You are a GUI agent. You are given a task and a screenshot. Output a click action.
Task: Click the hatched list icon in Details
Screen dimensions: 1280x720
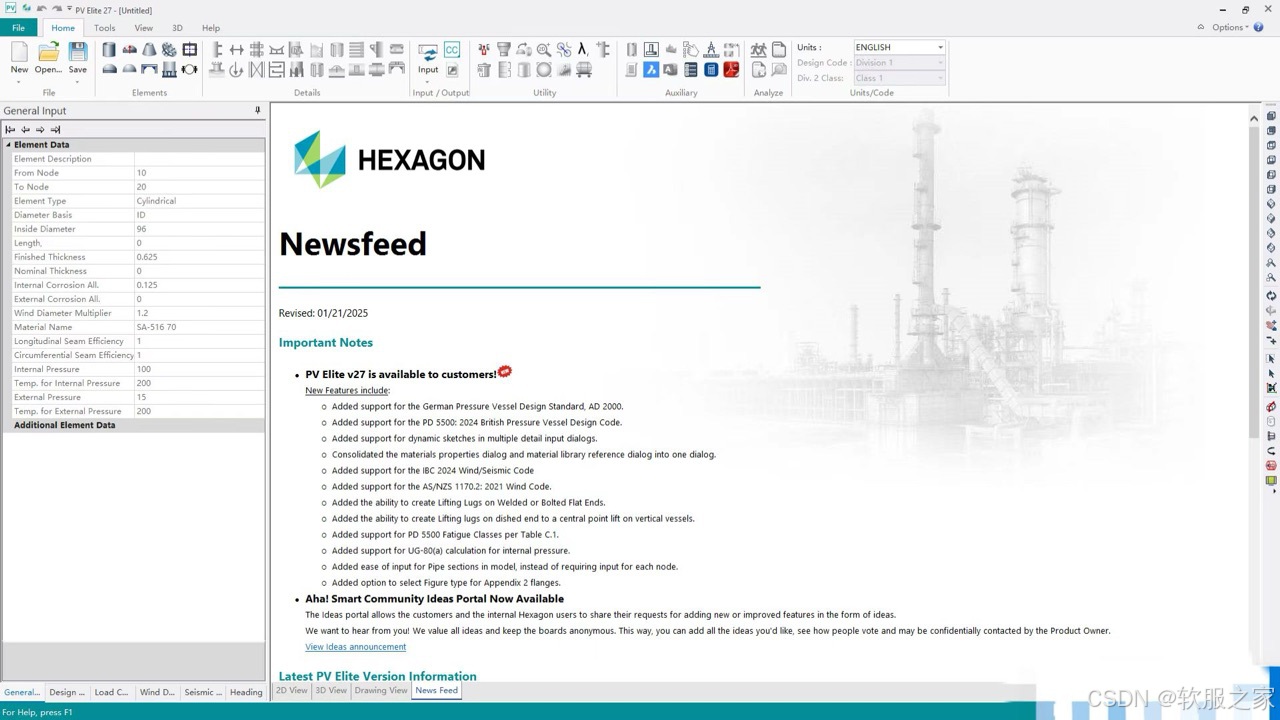356,50
